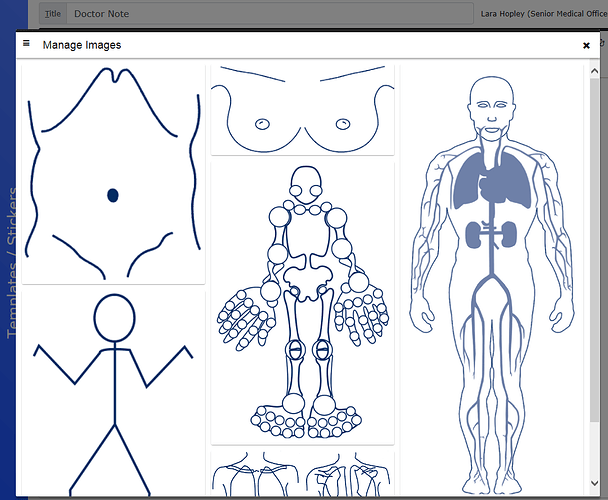Click the Title label
Screen dimensions: 608x500
54,15
